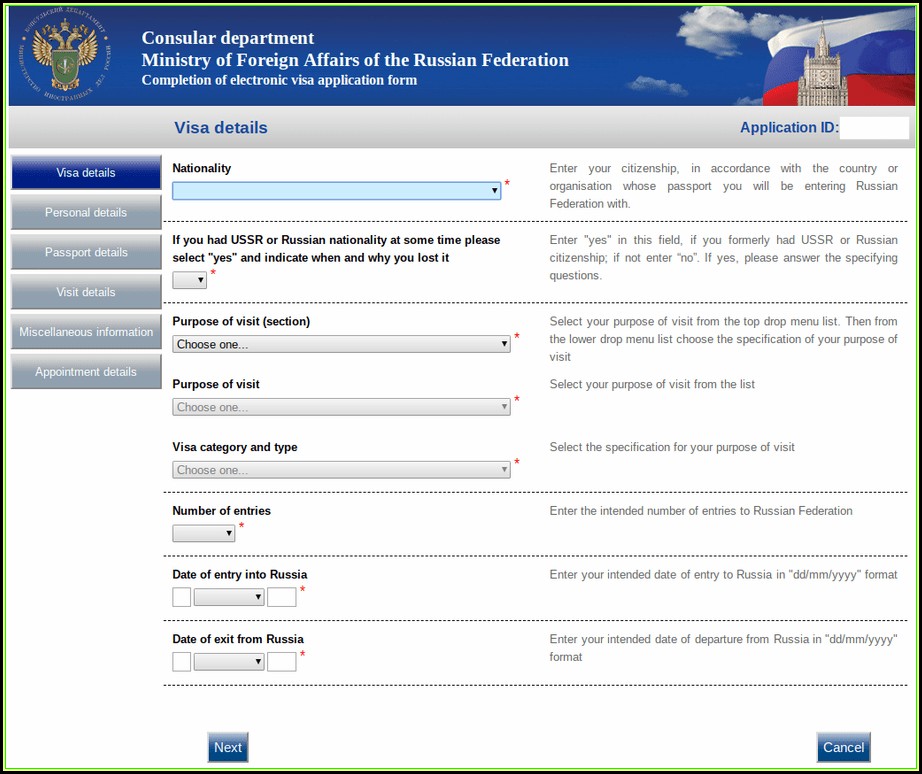Click year field of Date of exit from Russia

click(x=282, y=662)
